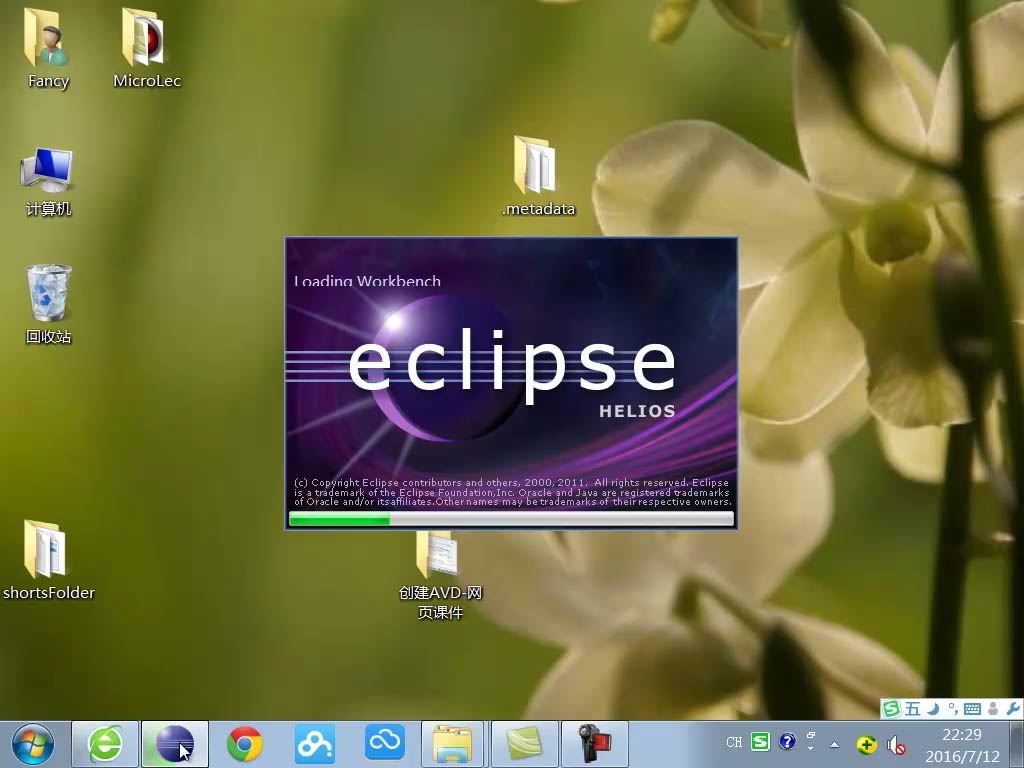
Task: Open the red camcorder recorder taskbar icon
Action: coord(594,744)
